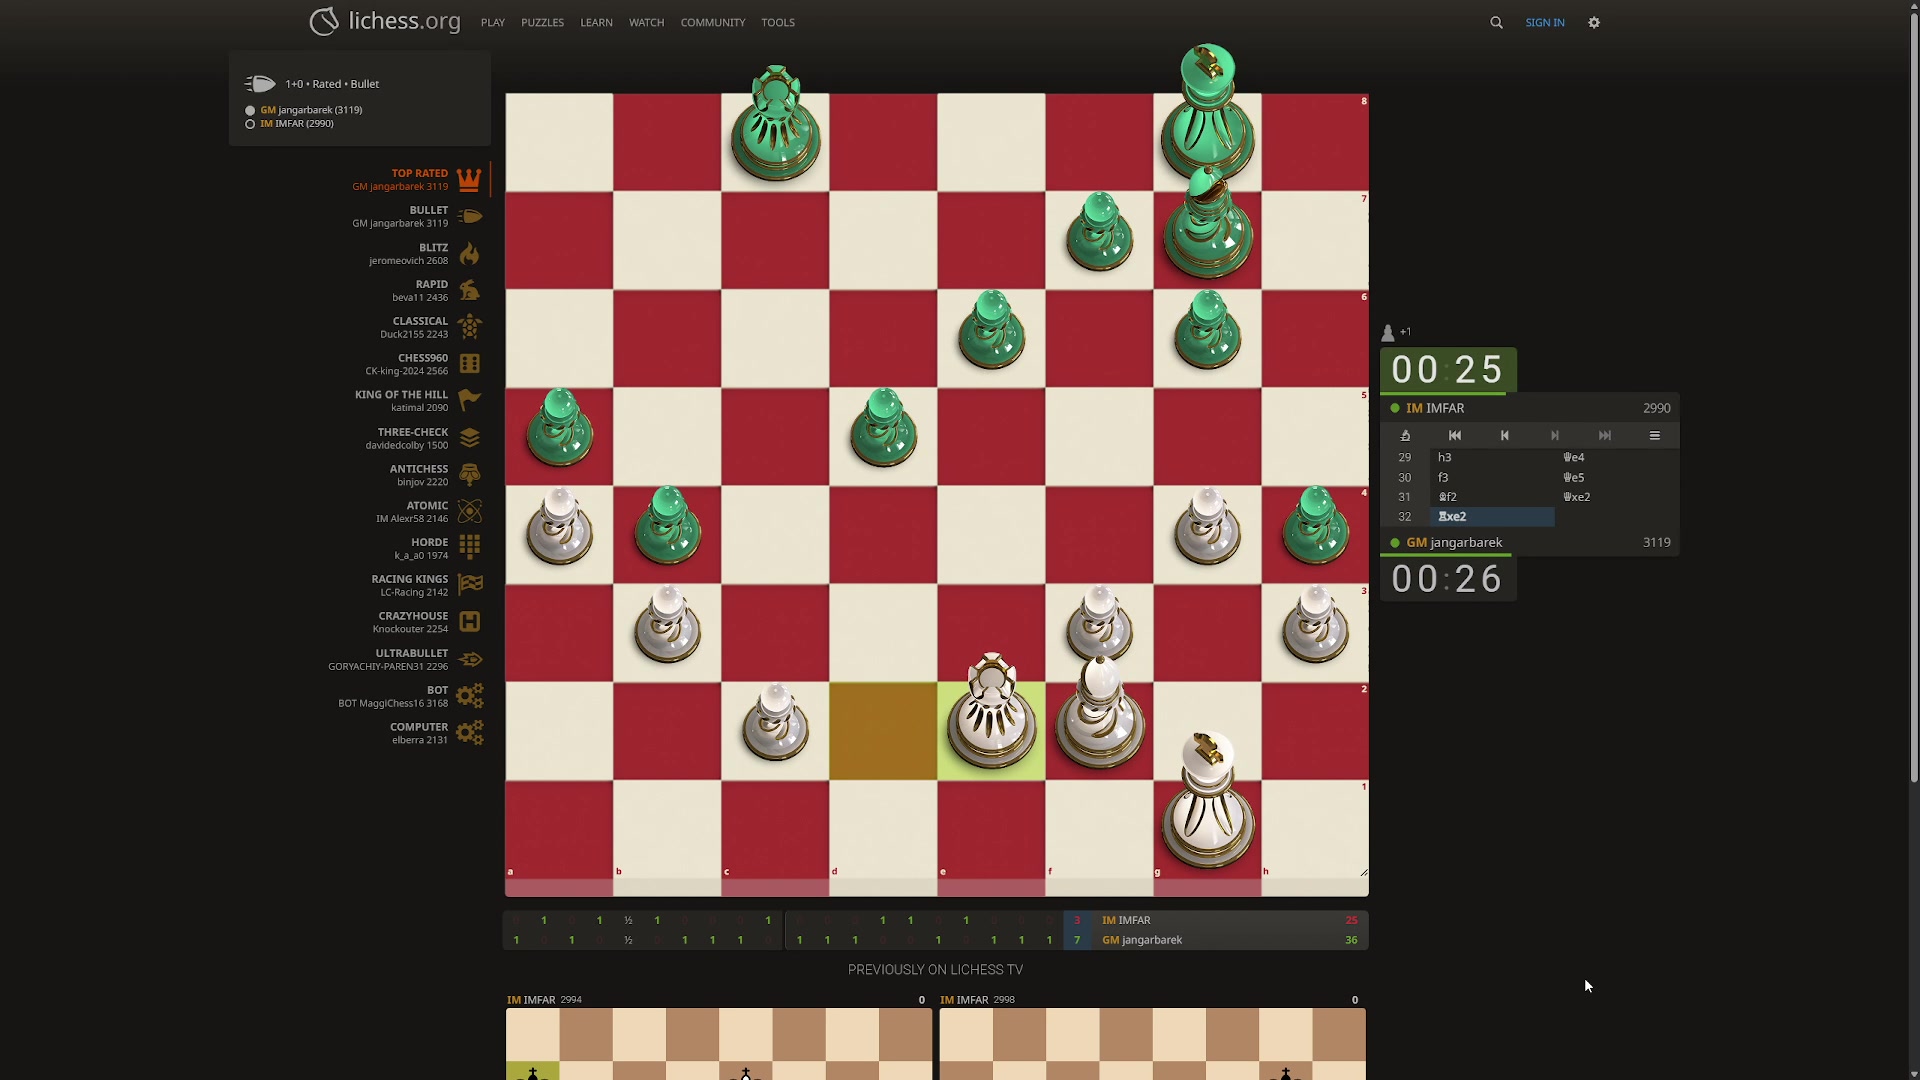
Task: Open the TOOLS menu
Action: [777, 22]
